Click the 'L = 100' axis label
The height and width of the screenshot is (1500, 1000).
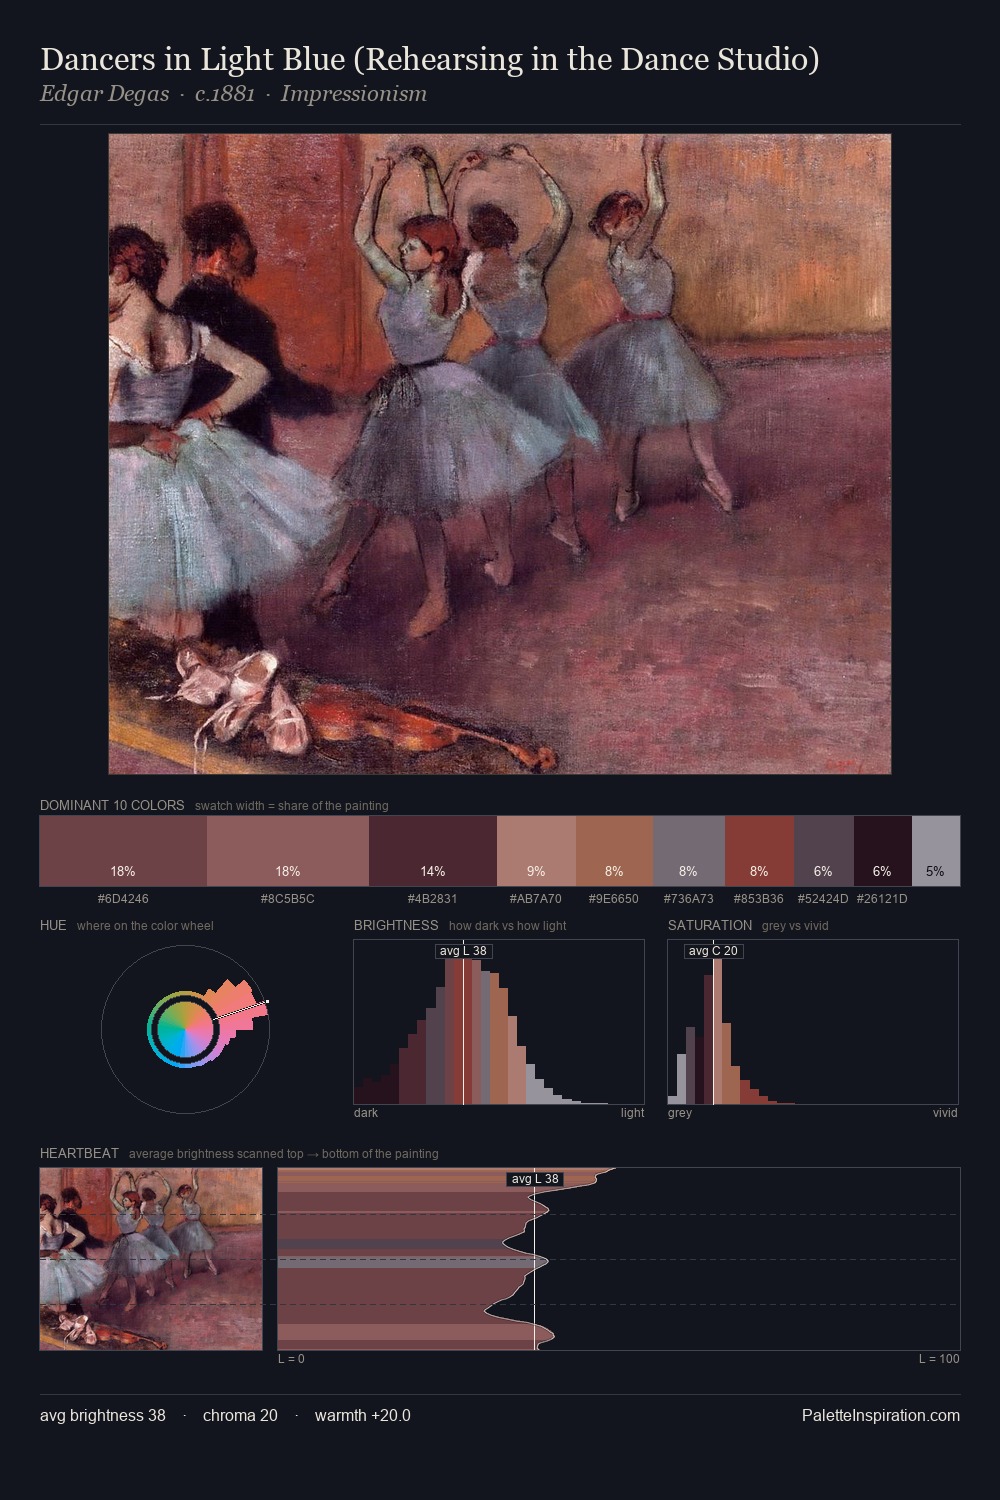[x=939, y=1359]
